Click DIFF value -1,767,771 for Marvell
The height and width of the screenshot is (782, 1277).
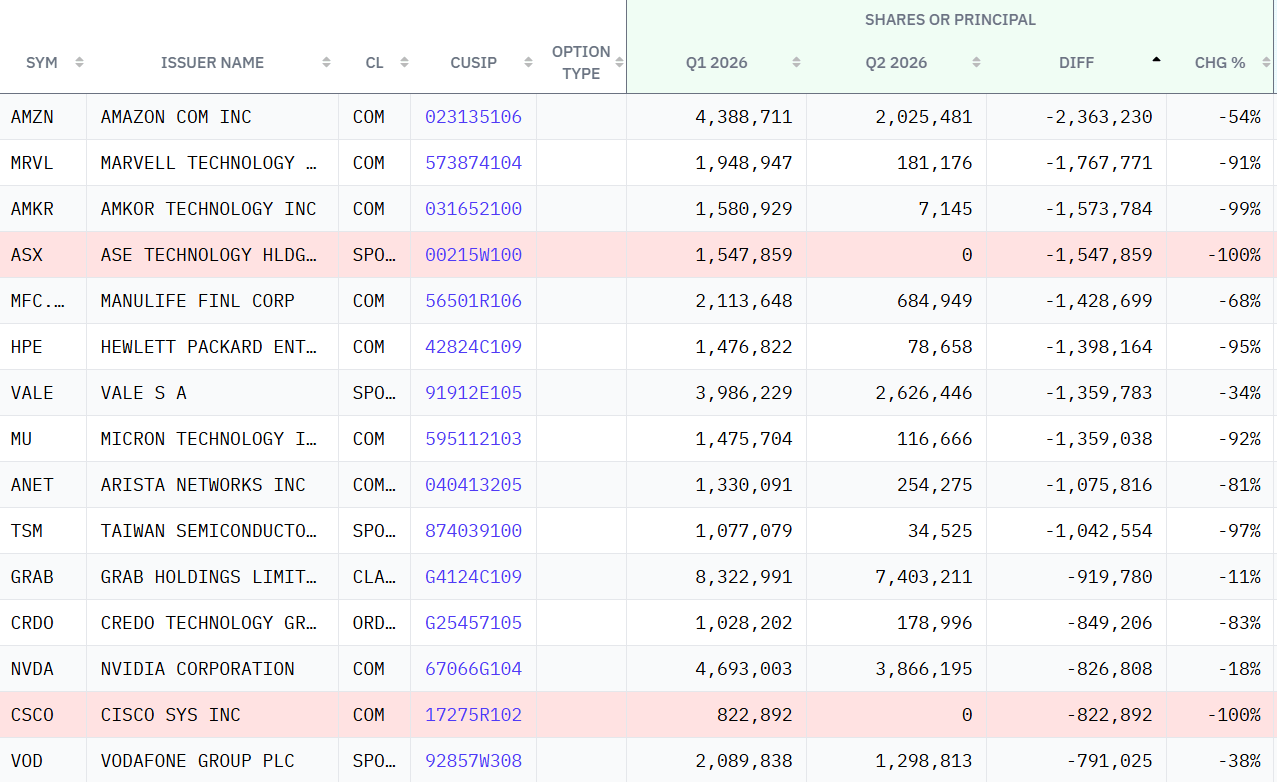(1099, 163)
